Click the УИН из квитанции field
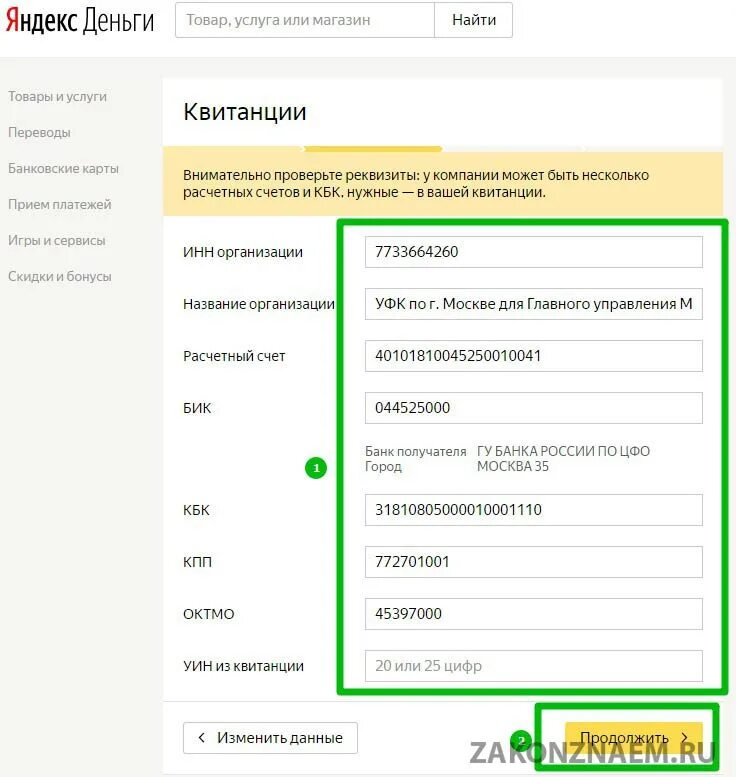The height and width of the screenshot is (777, 736). click(534, 666)
